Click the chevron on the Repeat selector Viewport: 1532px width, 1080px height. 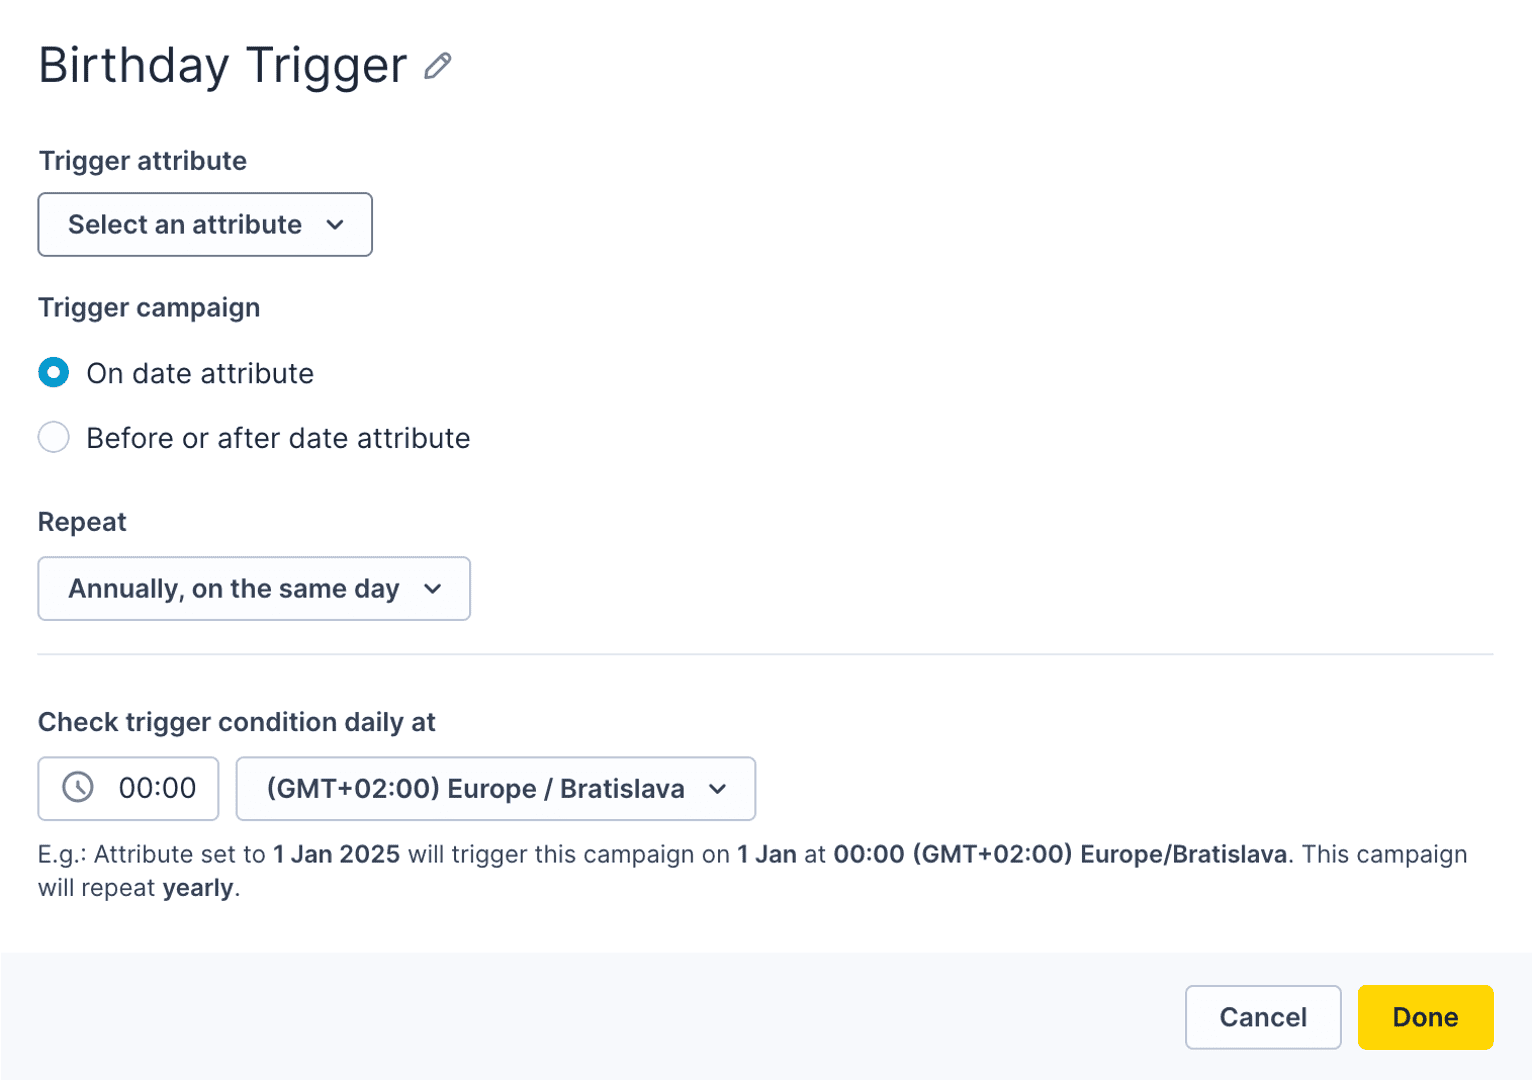coord(433,589)
